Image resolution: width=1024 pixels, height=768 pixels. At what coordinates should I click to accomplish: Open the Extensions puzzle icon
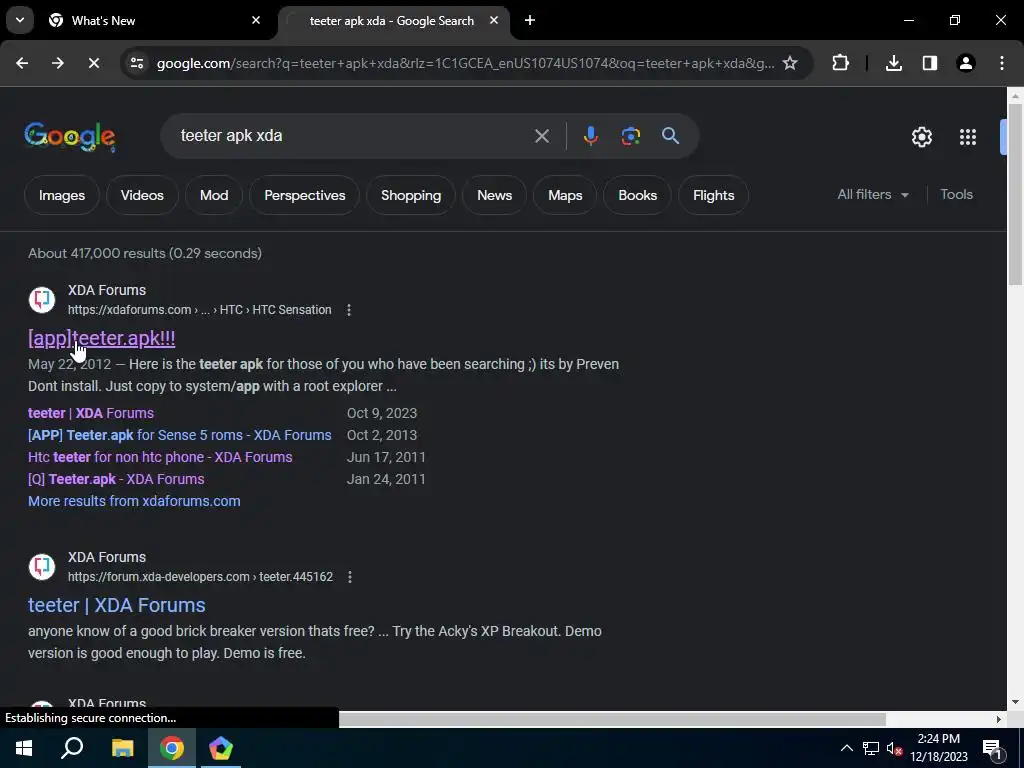[840, 63]
